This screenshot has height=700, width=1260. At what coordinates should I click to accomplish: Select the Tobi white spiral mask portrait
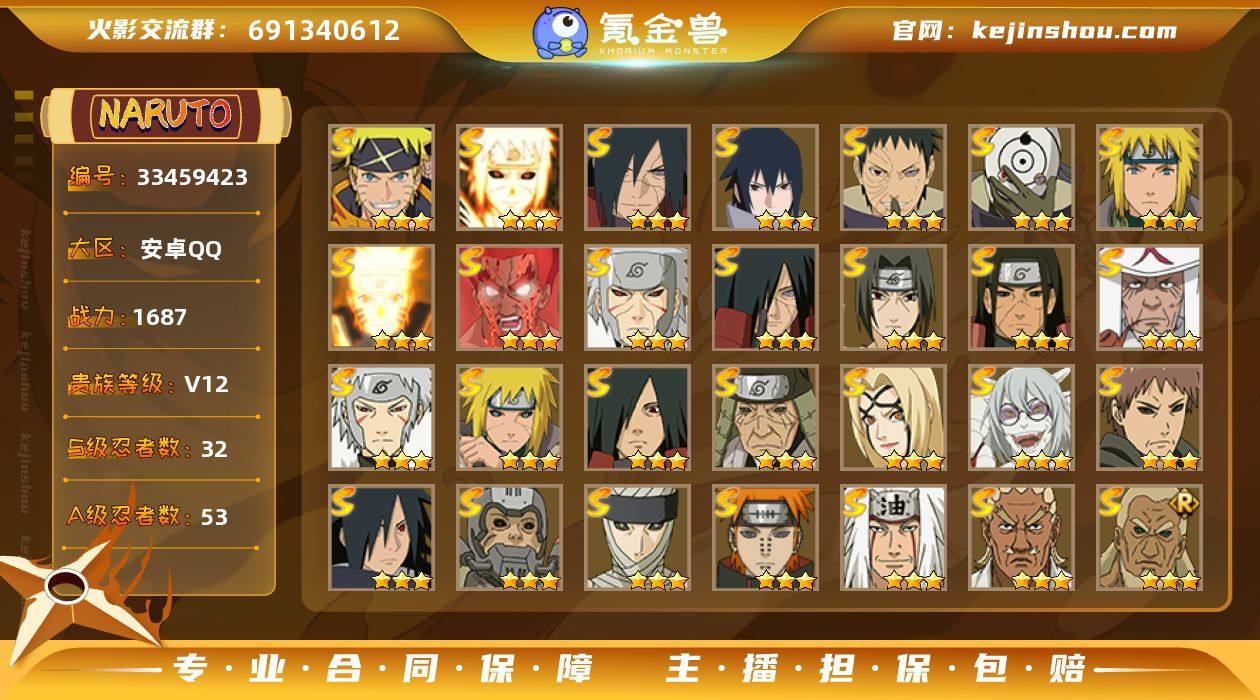1021,177
